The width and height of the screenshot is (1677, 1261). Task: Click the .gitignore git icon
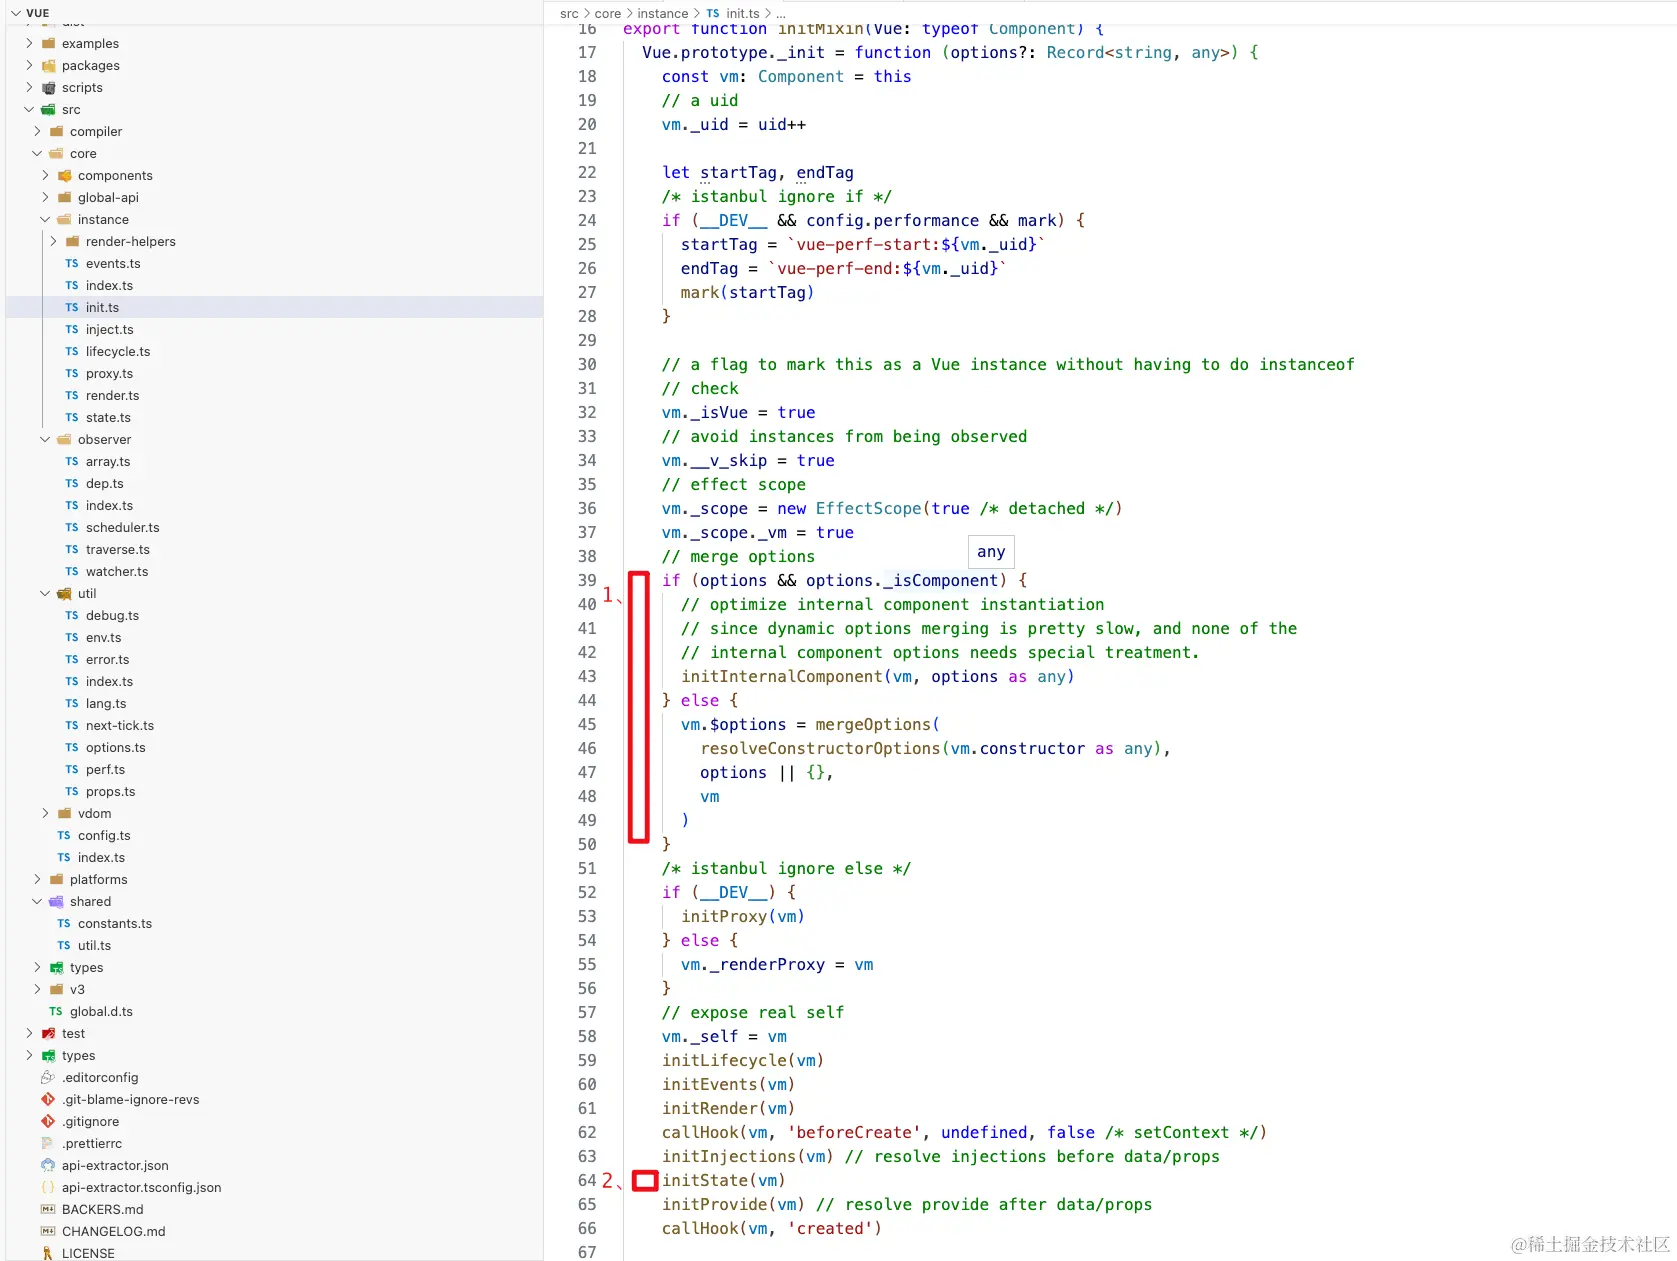[x=48, y=1121]
